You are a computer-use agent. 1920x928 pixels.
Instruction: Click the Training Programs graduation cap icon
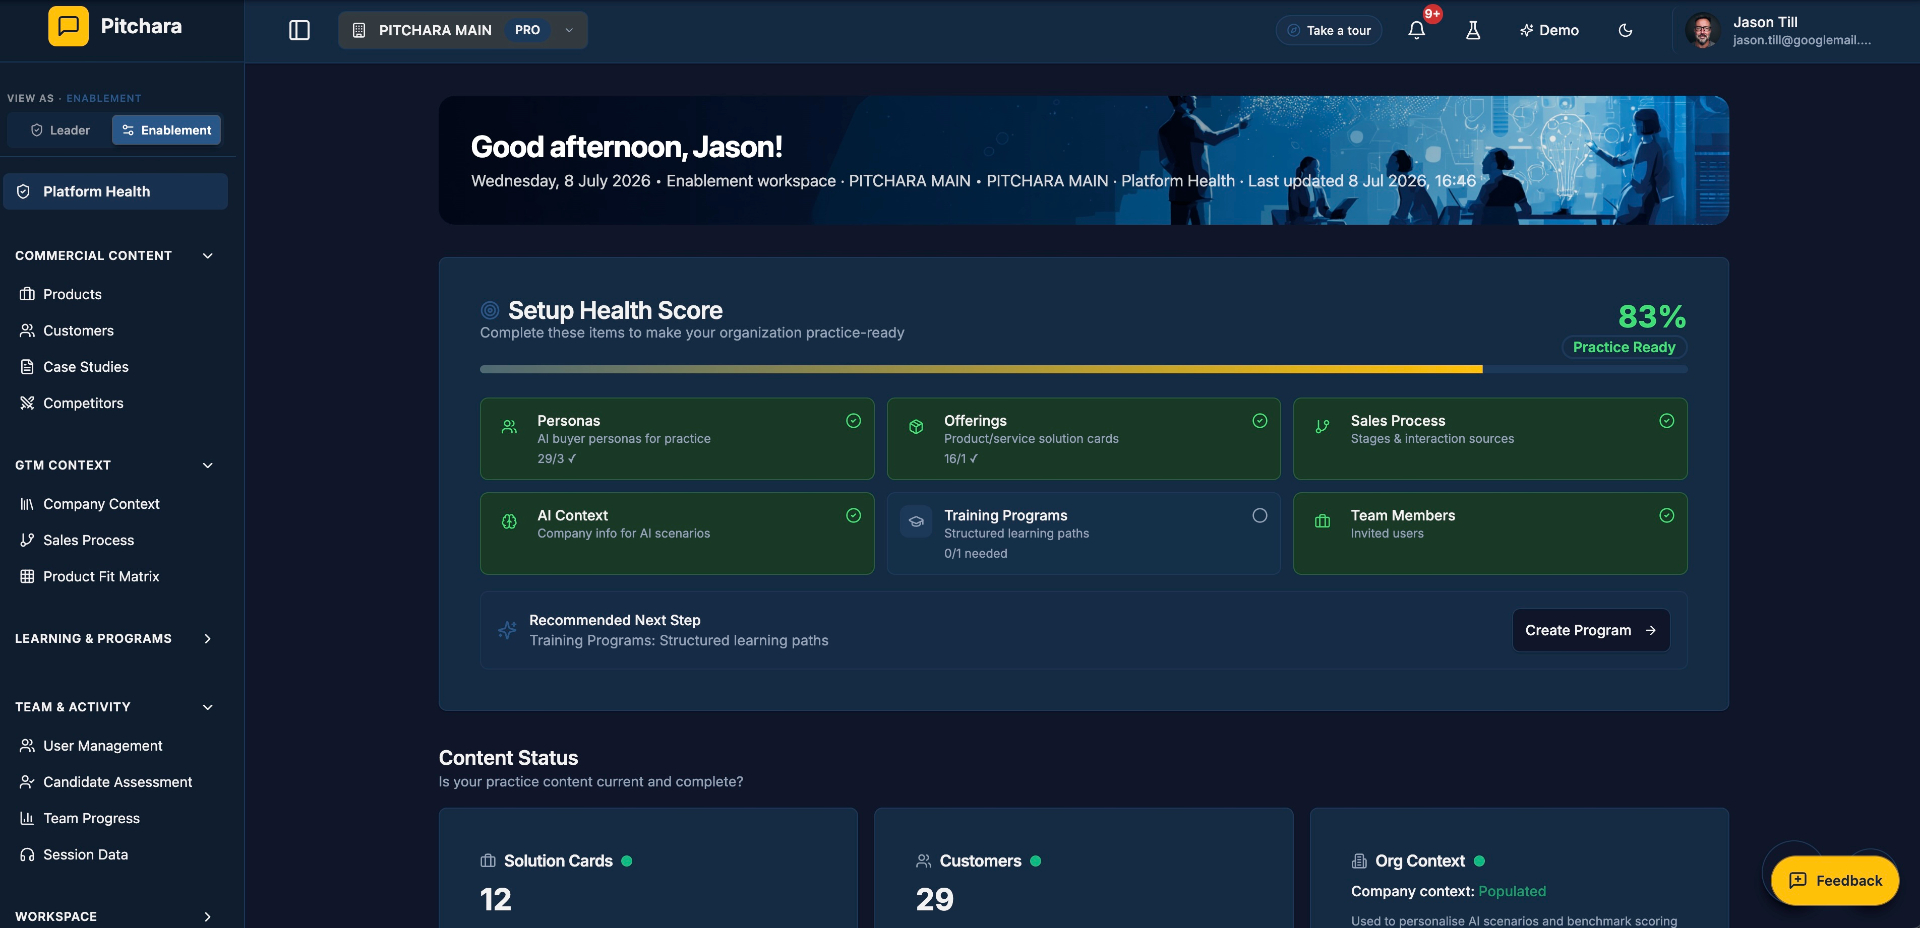click(x=916, y=521)
